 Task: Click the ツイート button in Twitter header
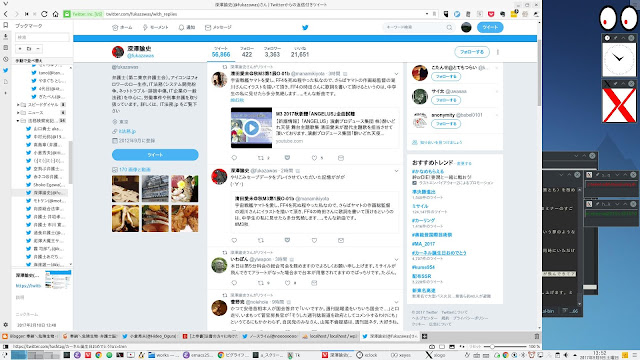click(490, 27)
